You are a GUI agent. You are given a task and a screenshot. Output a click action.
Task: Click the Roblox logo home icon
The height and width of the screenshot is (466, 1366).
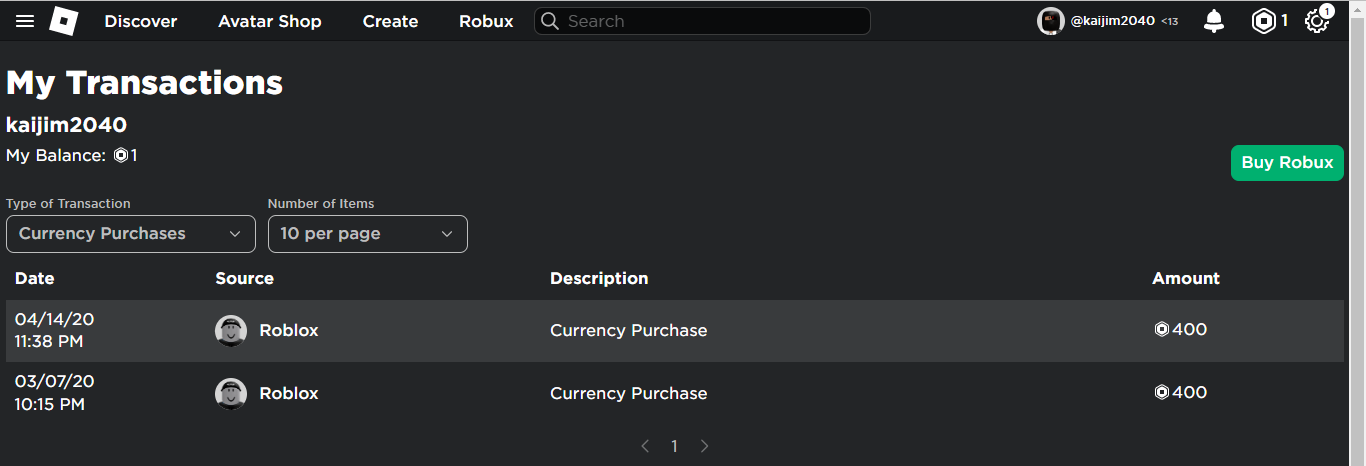click(64, 21)
